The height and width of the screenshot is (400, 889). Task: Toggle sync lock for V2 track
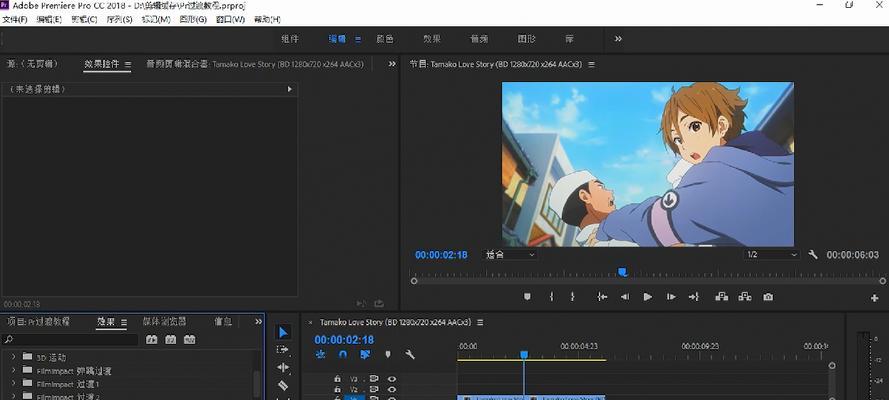click(374, 390)
